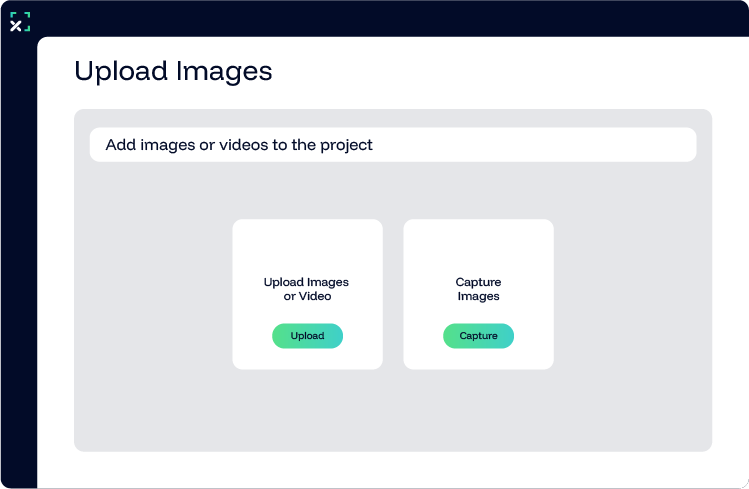Click the gray panel area right of the capture card
The width and height of the screenshot is (749, 489).
[632, 294]
